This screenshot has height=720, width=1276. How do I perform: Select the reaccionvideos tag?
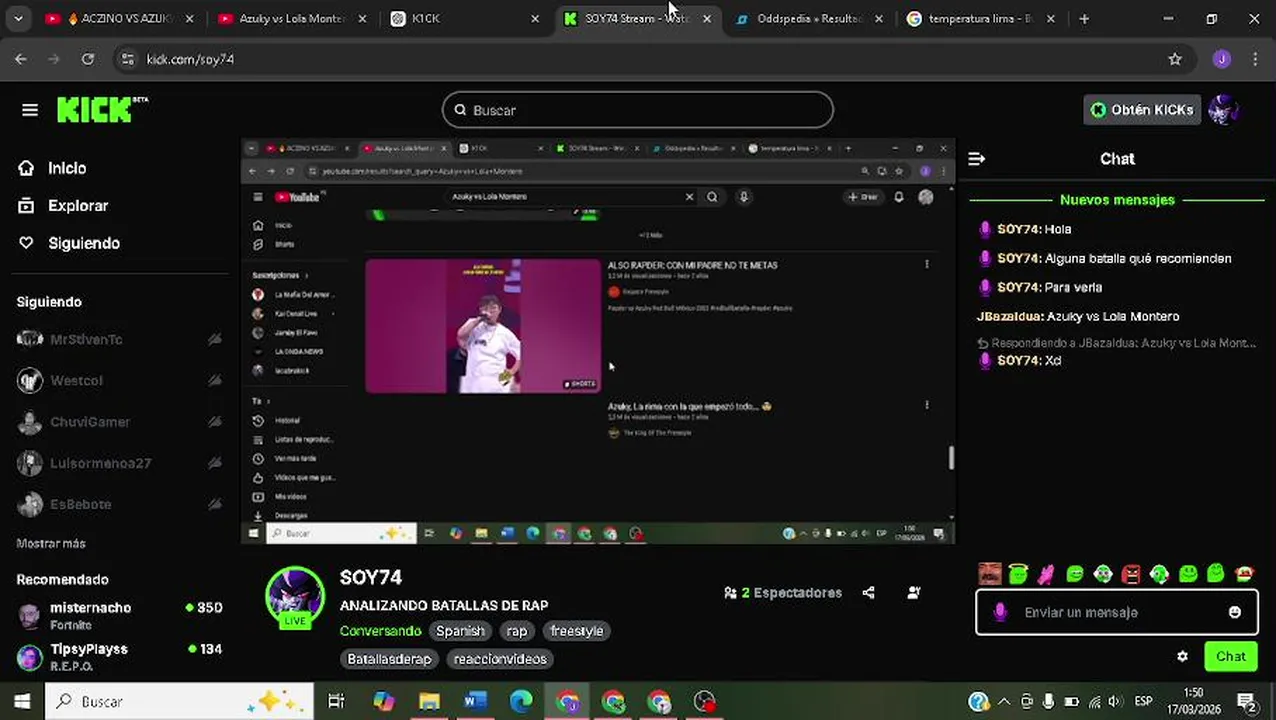(x=500, y=659)
